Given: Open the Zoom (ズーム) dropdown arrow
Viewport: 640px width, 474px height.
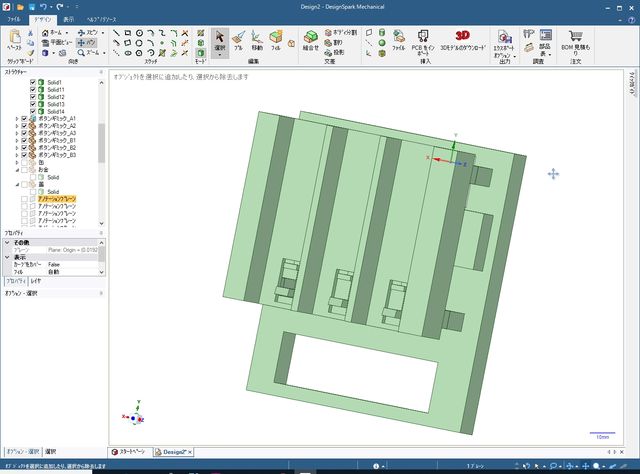Looking at the screenshot, I should click(104, 53).
